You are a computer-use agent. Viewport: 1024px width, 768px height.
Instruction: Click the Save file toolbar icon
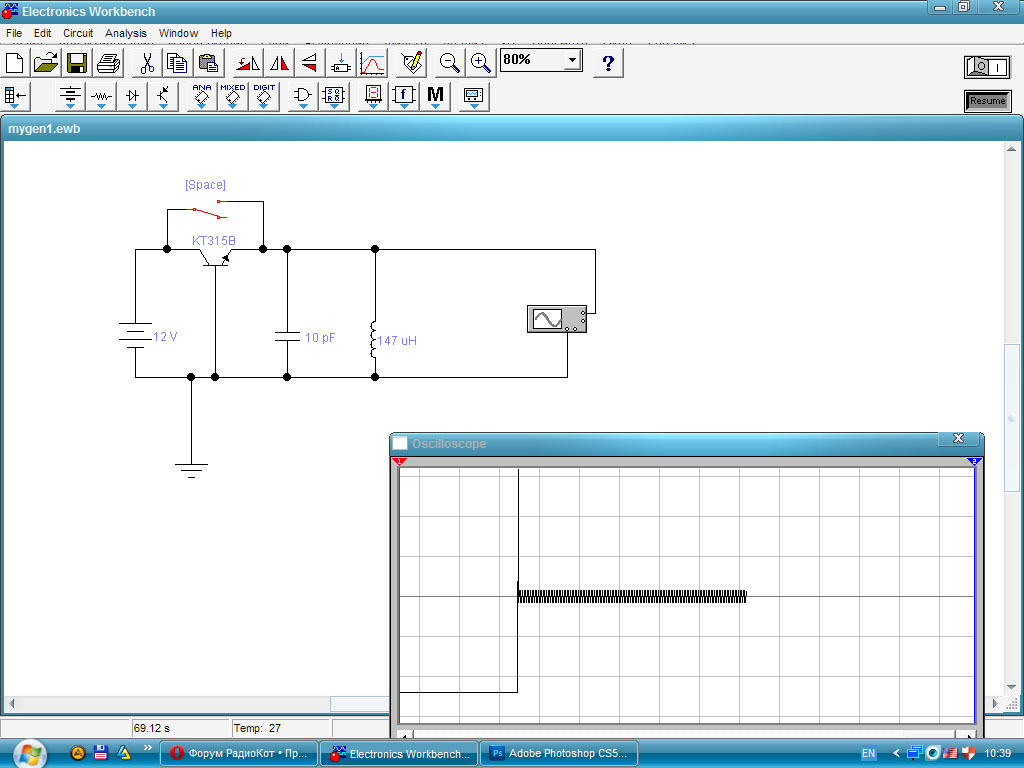coord(77,63)
